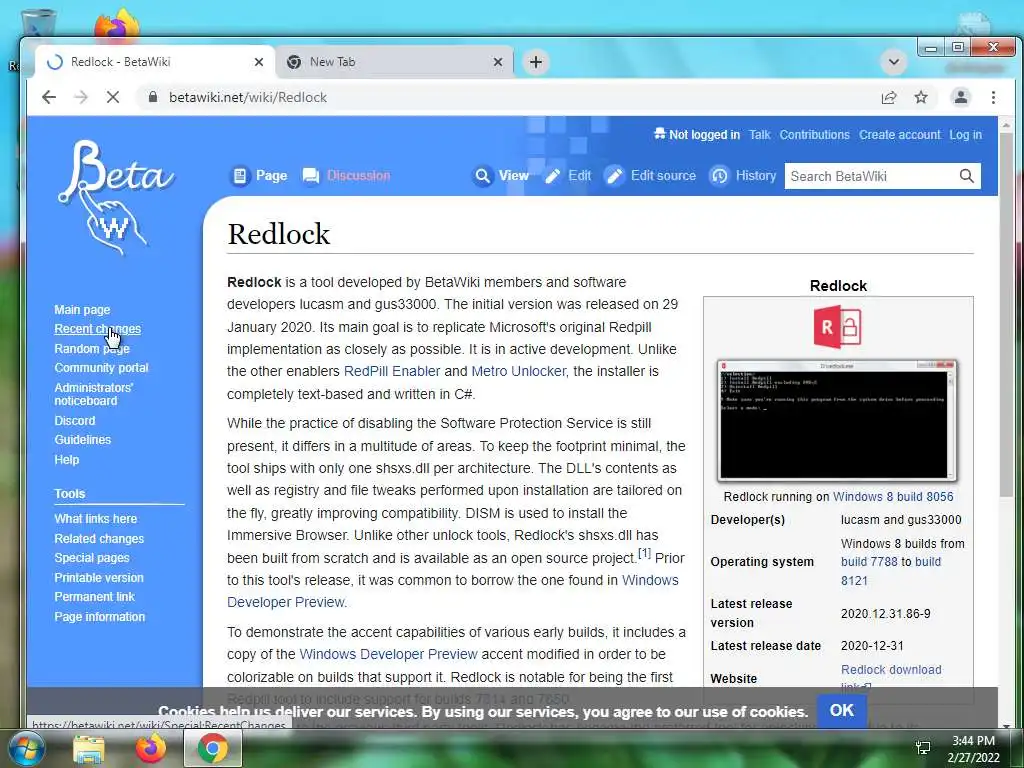Click Related changes
The width and height of the screenshot is (1024, 768).
click(99, 539)
